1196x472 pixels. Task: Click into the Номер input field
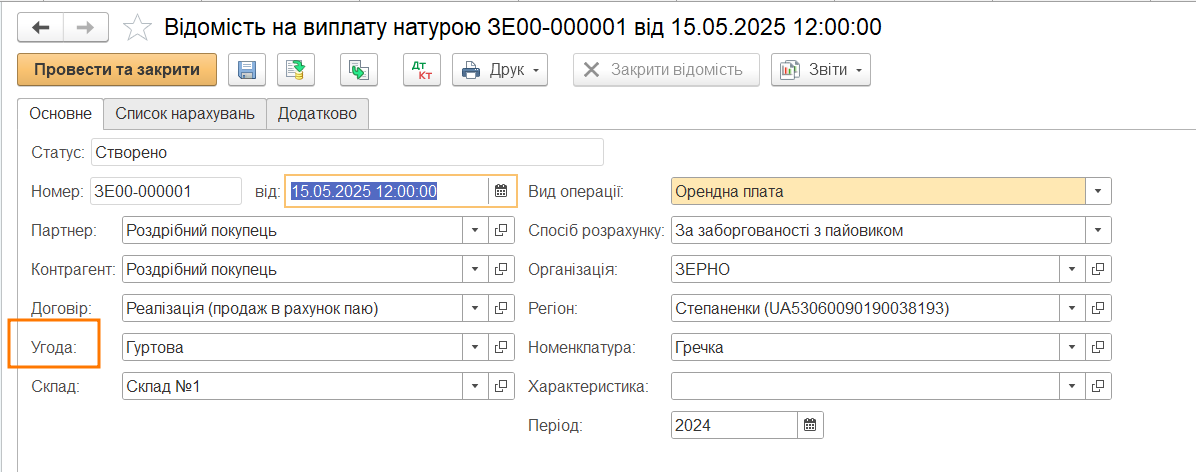(x=165, y=191)
